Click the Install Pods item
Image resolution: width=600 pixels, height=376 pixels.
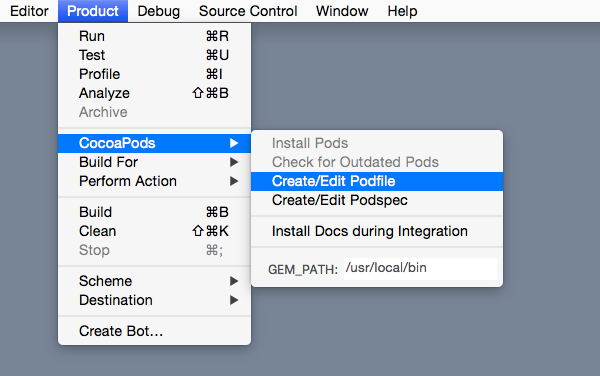377,143
